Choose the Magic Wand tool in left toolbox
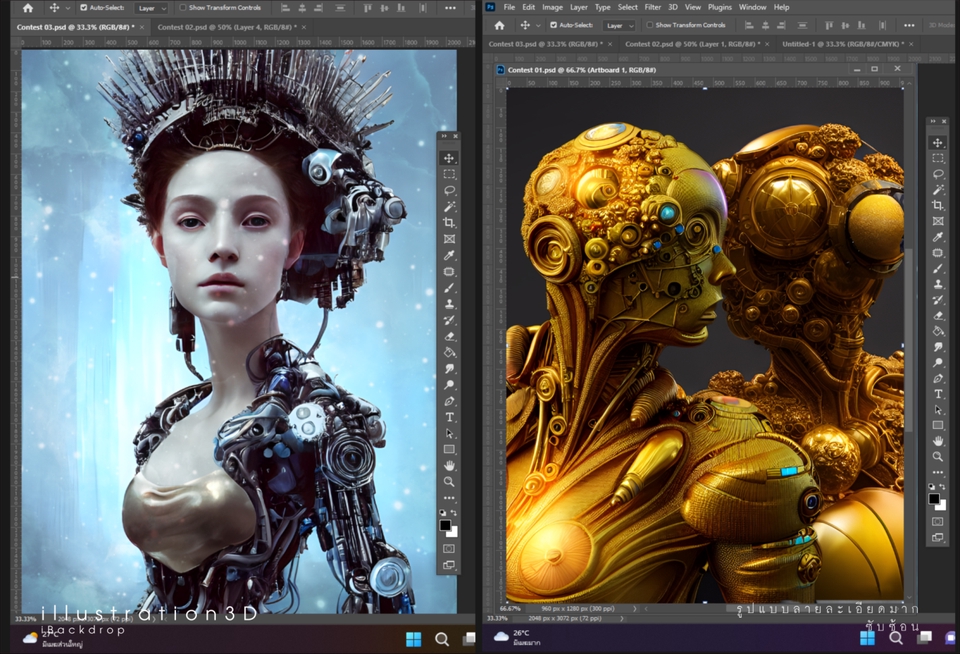 coord(449,207)
